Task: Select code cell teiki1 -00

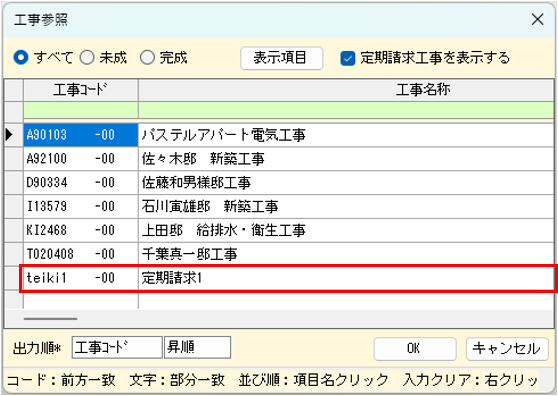Action: [x=81, y=278]
